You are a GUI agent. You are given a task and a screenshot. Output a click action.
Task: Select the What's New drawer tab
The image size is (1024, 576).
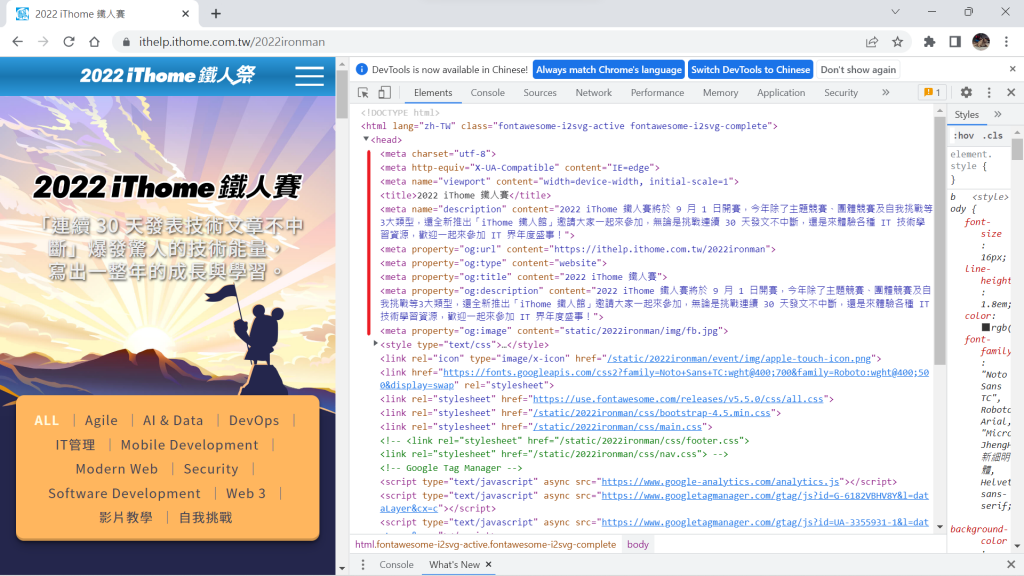[454, 564]
